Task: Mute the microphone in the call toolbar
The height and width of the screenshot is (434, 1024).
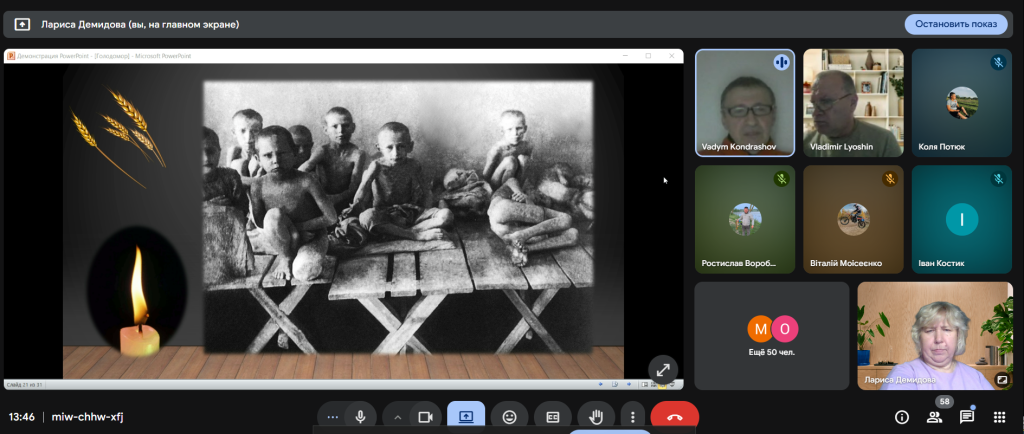Action: pyautogui.click(x=360, y=417)
